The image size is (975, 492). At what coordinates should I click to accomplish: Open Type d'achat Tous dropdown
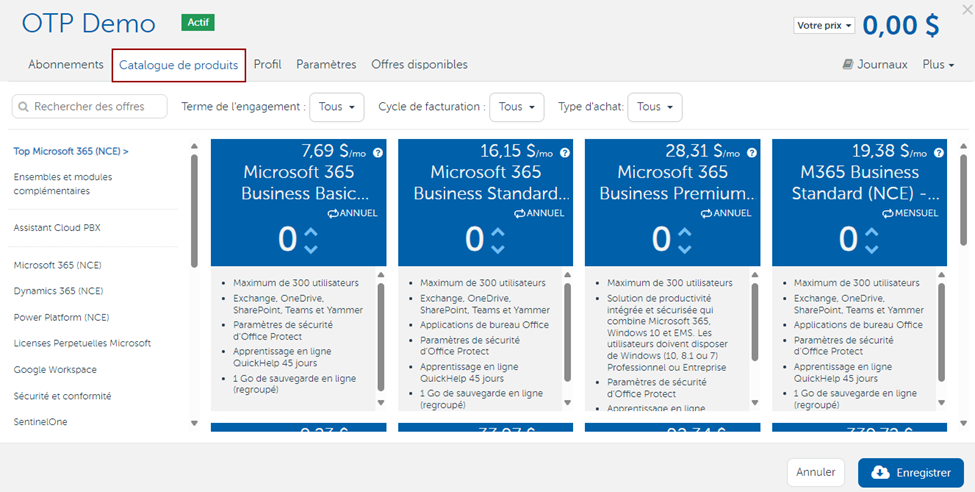[x=655, y=107]
